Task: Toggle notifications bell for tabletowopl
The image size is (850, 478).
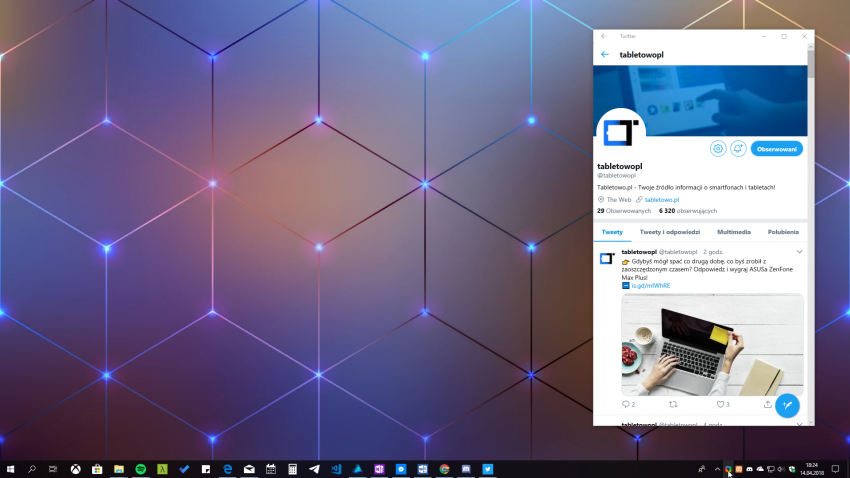Action: point(738,148)
